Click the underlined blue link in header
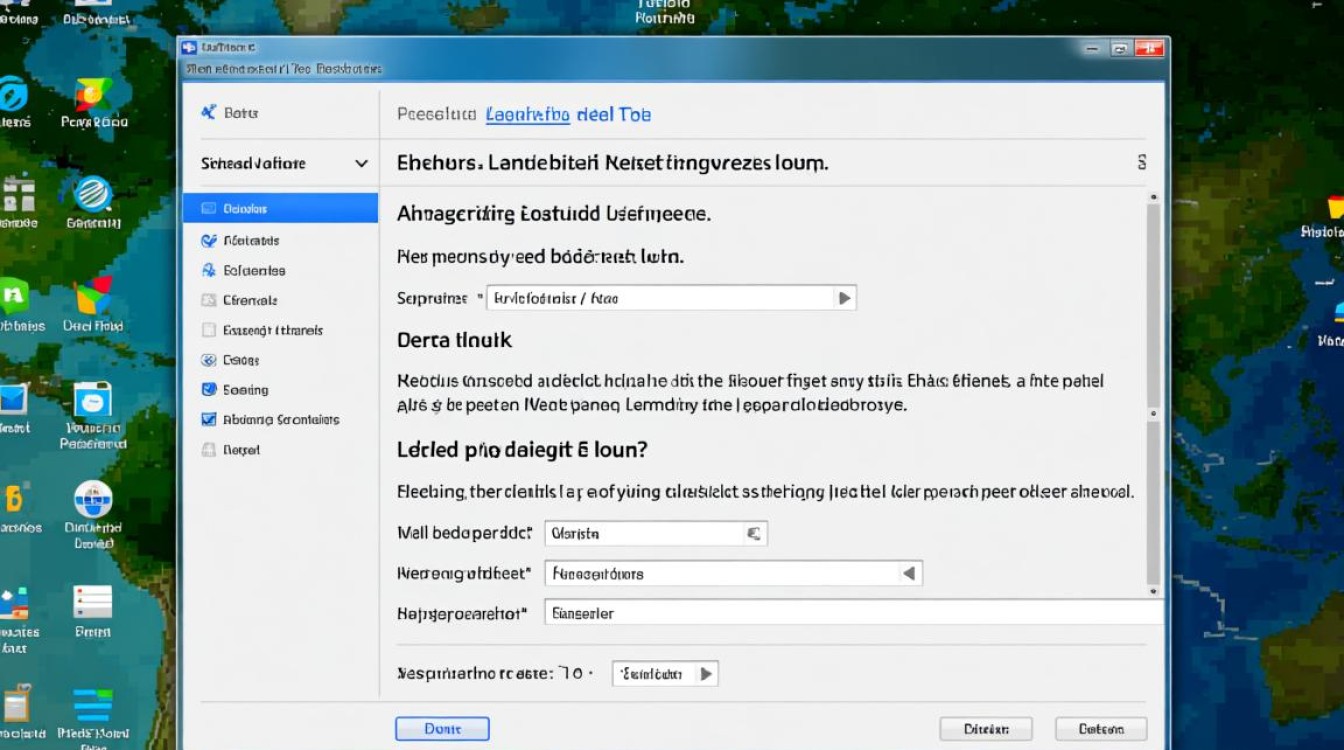 pos(527,115)
